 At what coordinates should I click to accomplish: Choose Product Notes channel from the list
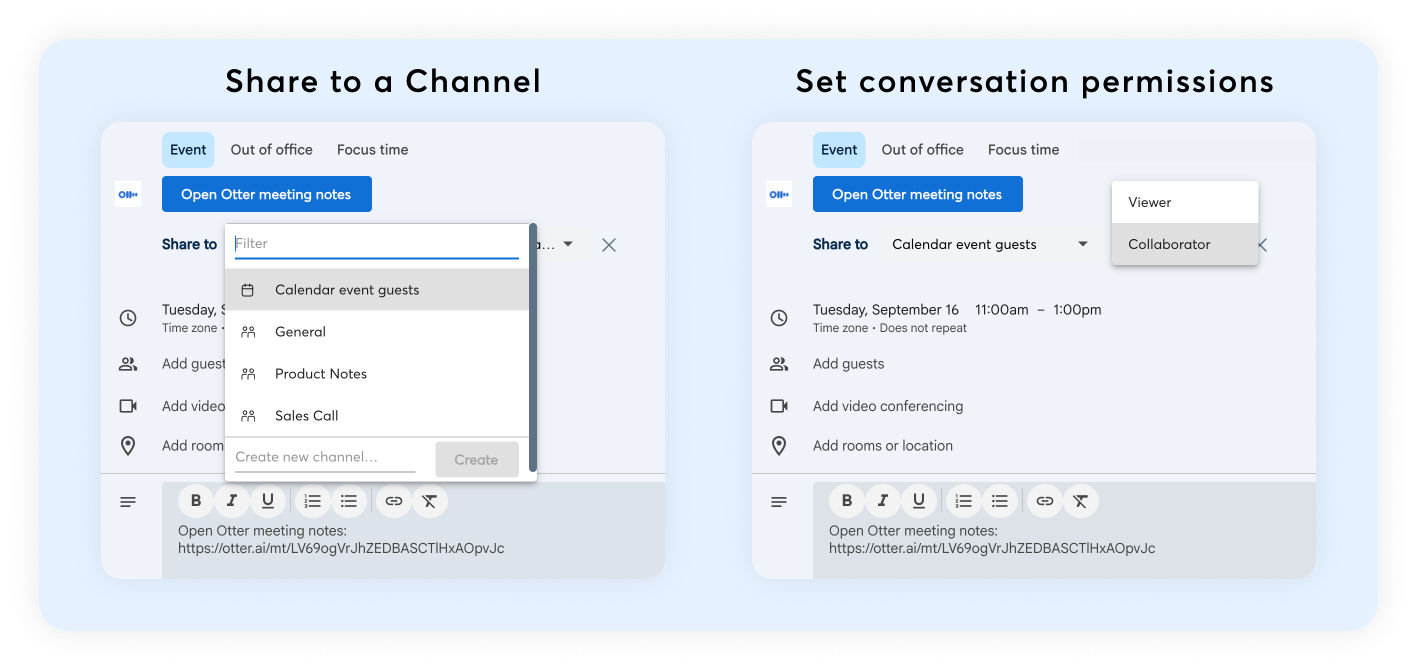pos(321,374)
